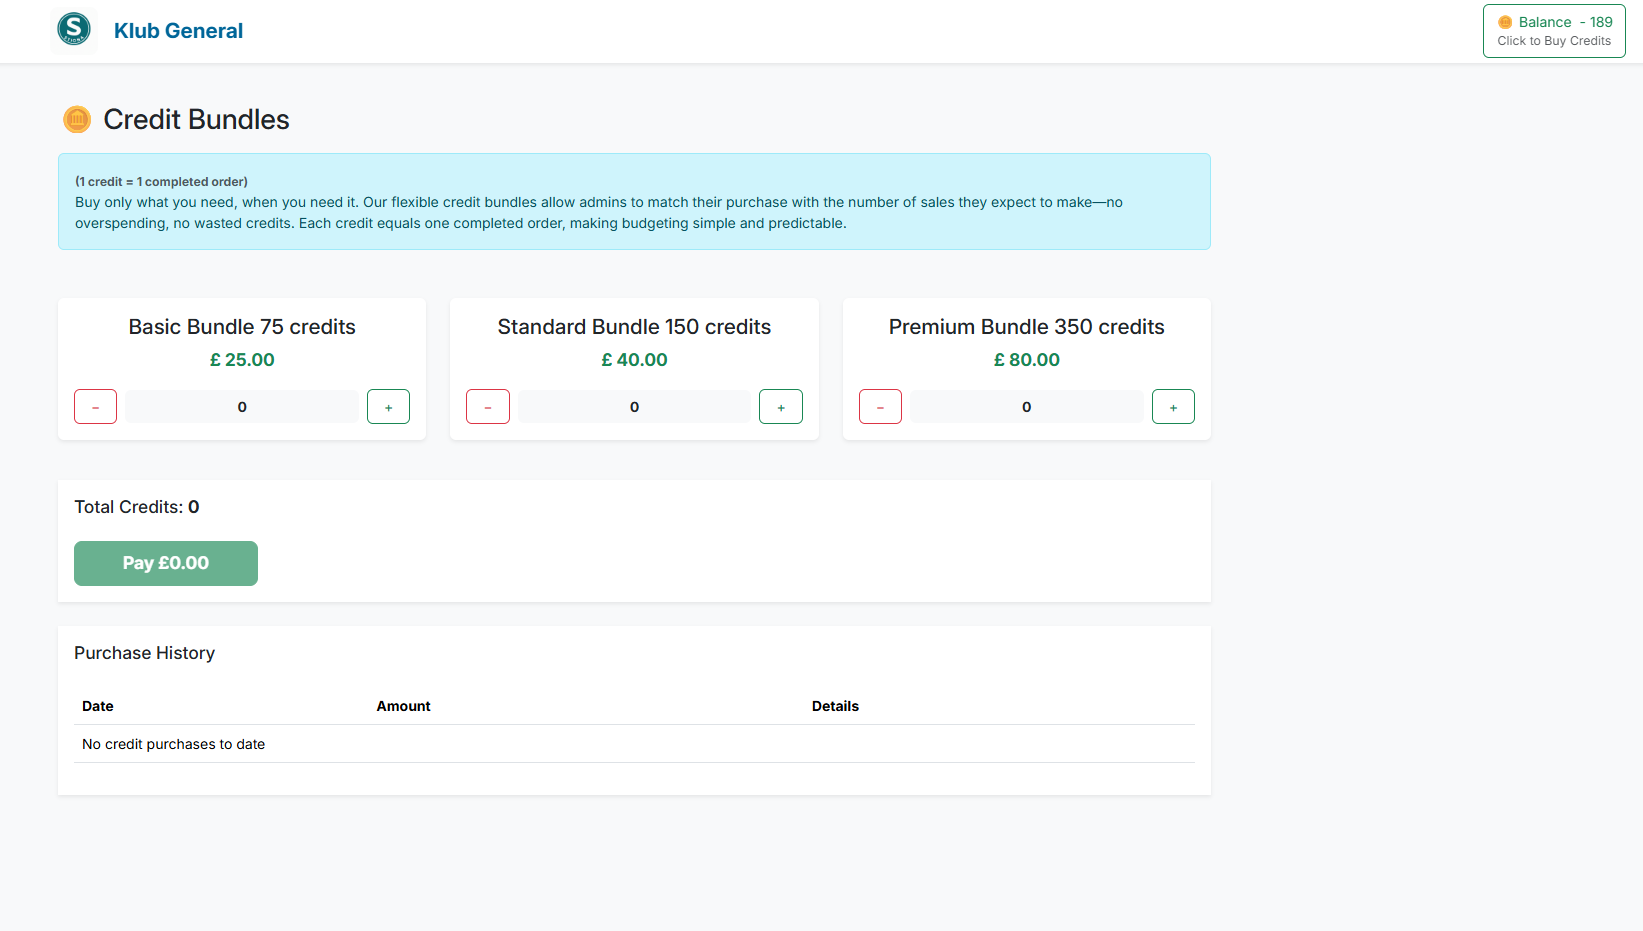Open Click to Buy Credits
The image size is (1643, 931).
click(x=1554, y=41)
